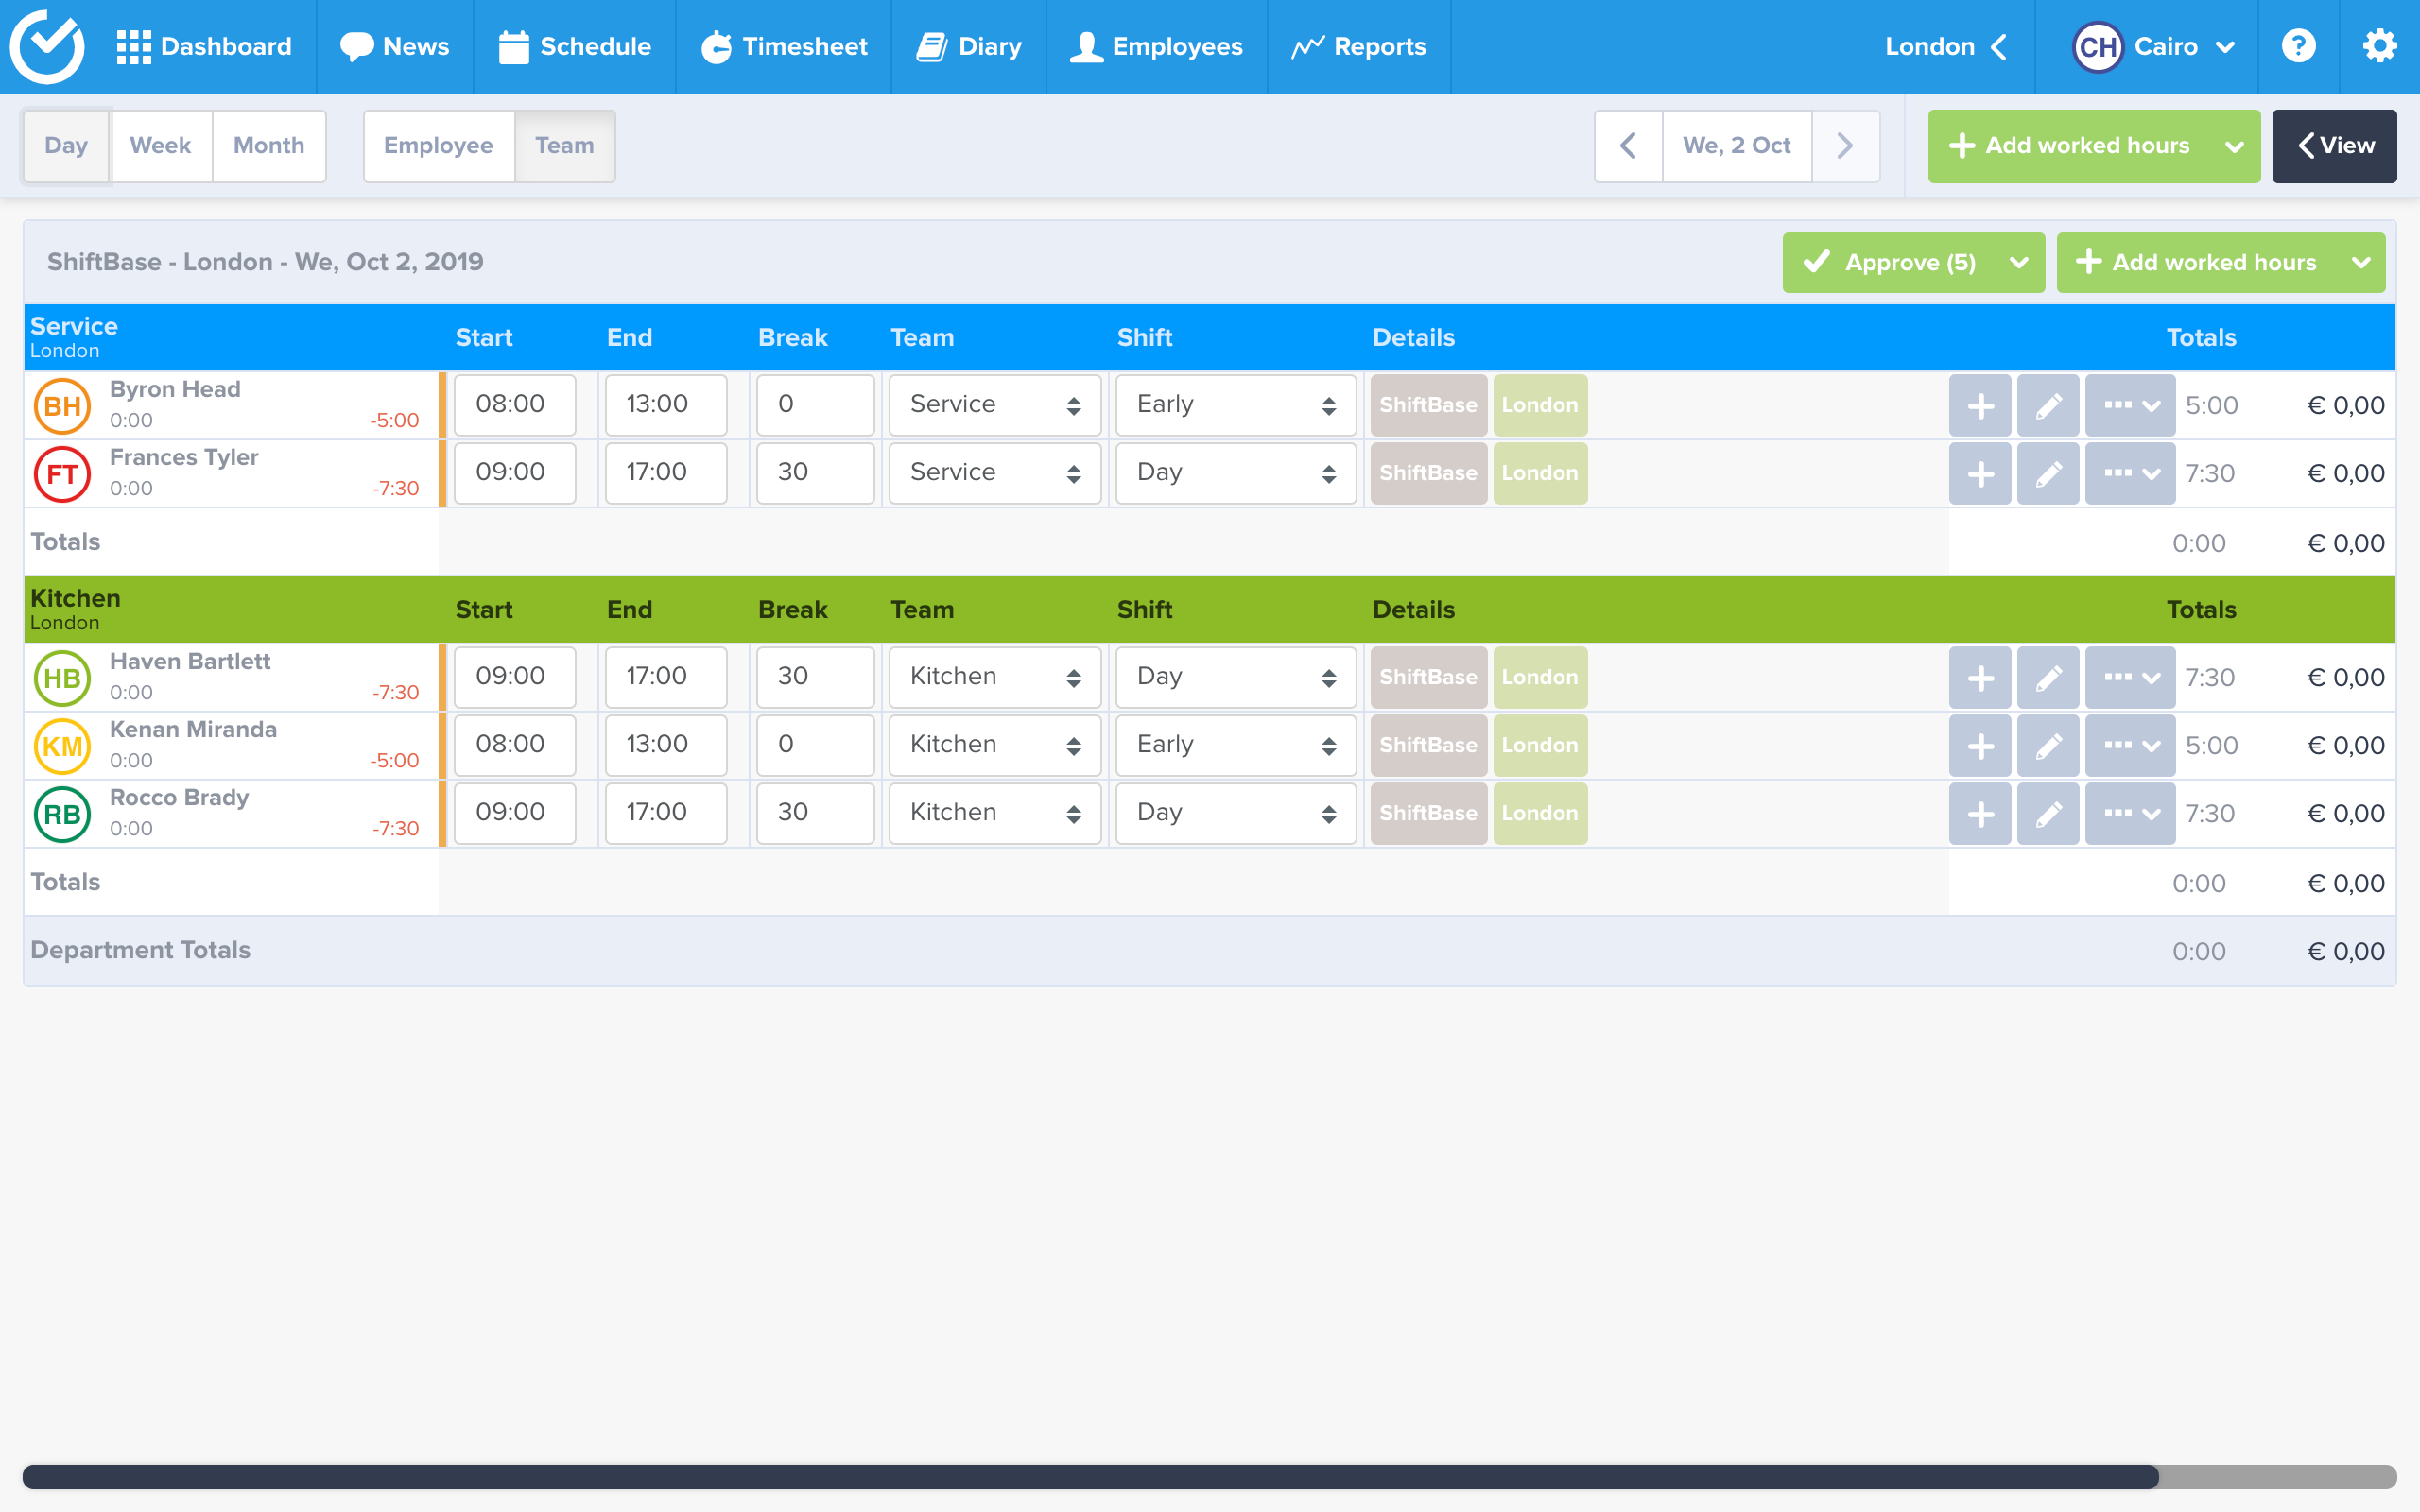Expand the Approve (5) dropdown arrow
Image resolution: width=2420 pixels, height=1512 pixels.
(x=2019, y=263)
